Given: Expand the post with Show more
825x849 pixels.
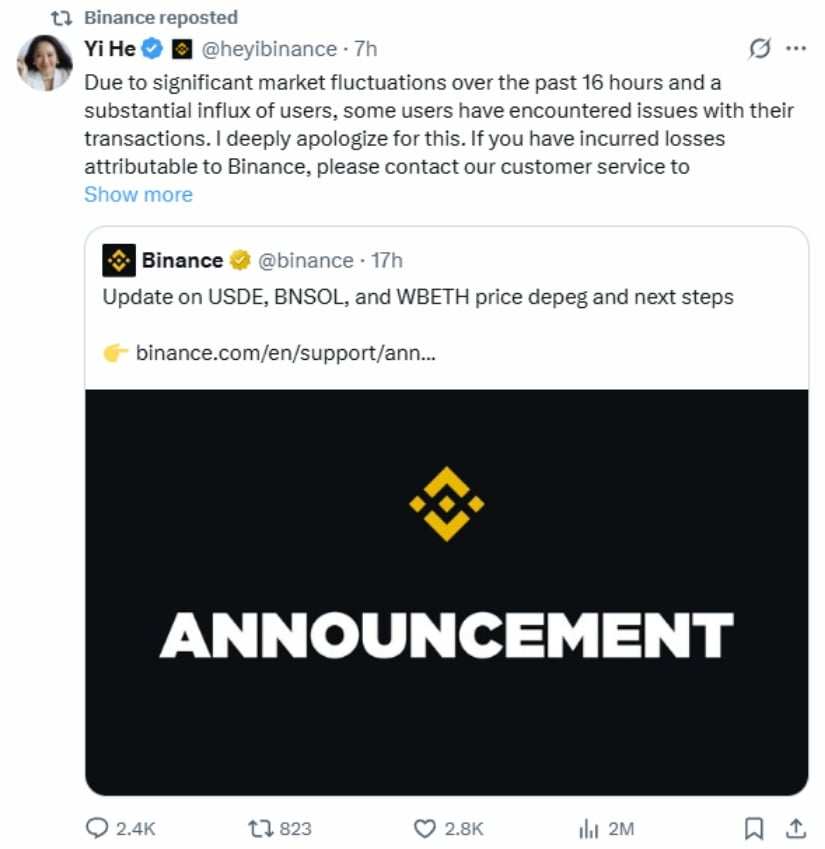Looking at the screenshot, I should [138, 194].
